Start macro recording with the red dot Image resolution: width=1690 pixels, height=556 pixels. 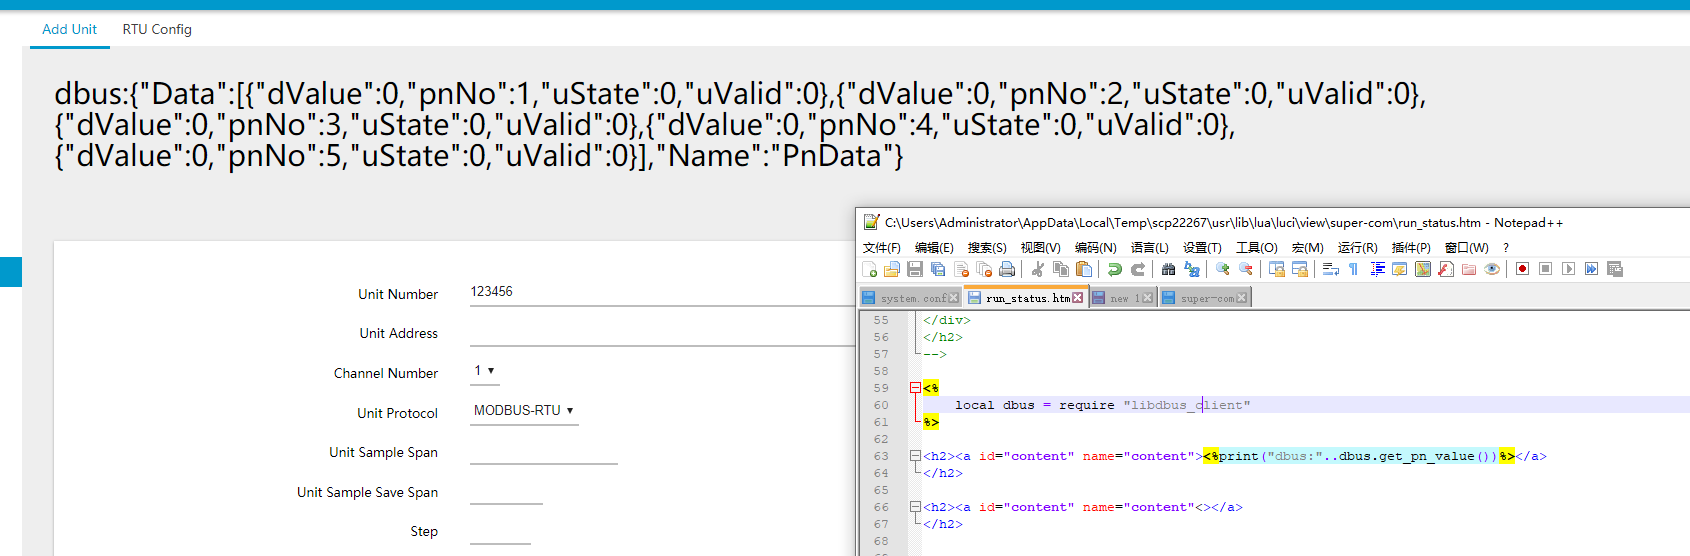(x=1522, y=269)
